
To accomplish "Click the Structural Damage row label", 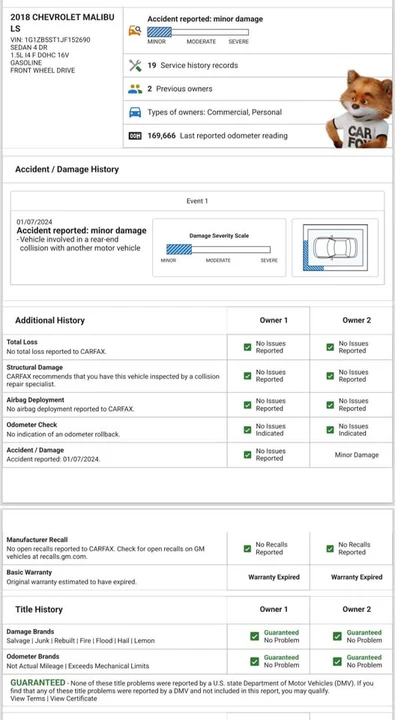I will 35,368.
